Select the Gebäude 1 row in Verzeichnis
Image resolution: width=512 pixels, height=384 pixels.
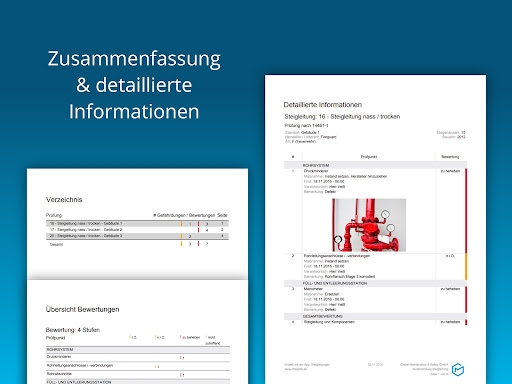[137, 223]
